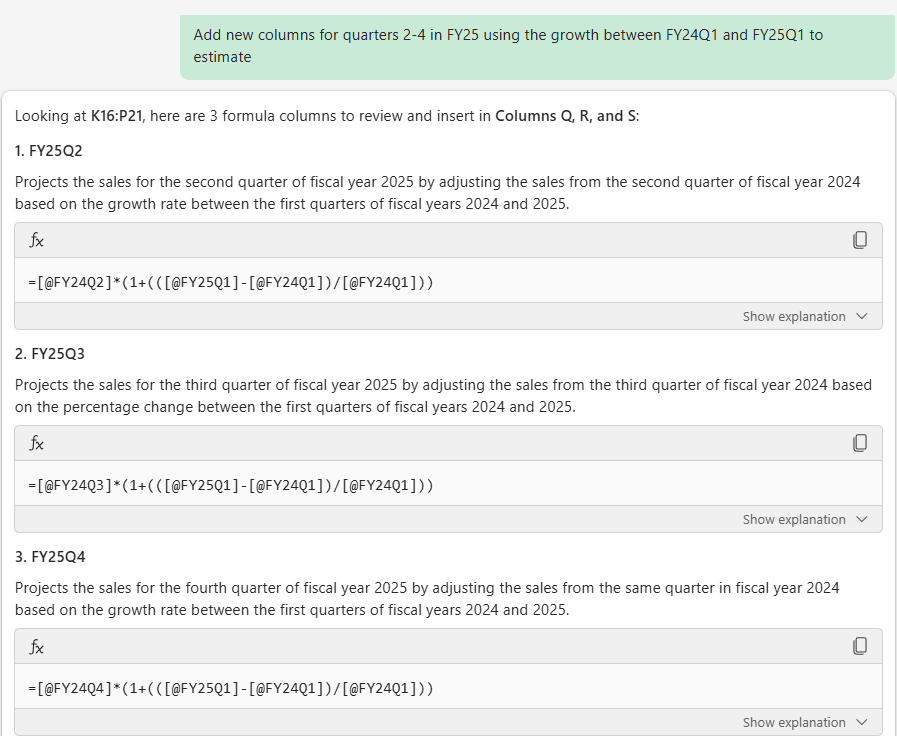897x736 pixels.
Task: Click the 2. FY25Q3 heading
Action: pyautogui.click(x=50, y=354)
